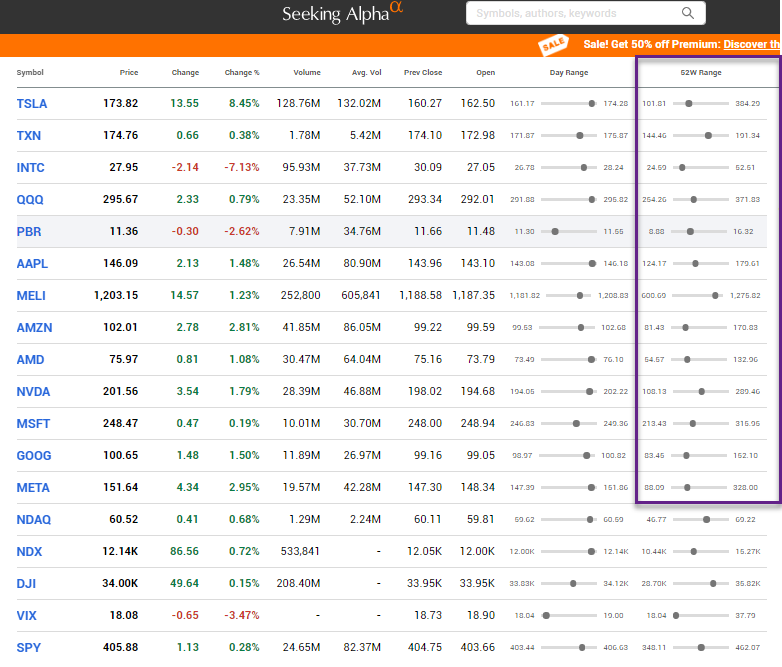The width and height of the screenshot is (782, 667).
Task: Open the AAPL ticker link
Action: point(32,263)
